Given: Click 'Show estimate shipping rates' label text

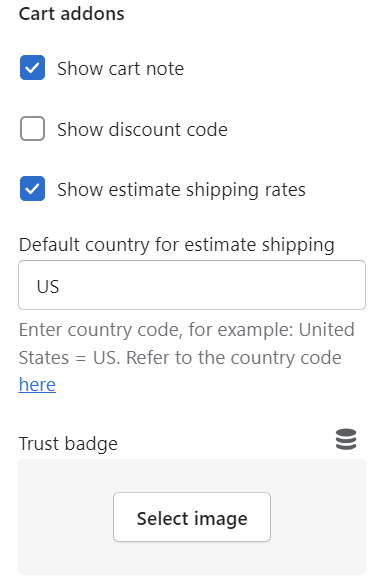Looking at the screenshot, I should 181,190.
